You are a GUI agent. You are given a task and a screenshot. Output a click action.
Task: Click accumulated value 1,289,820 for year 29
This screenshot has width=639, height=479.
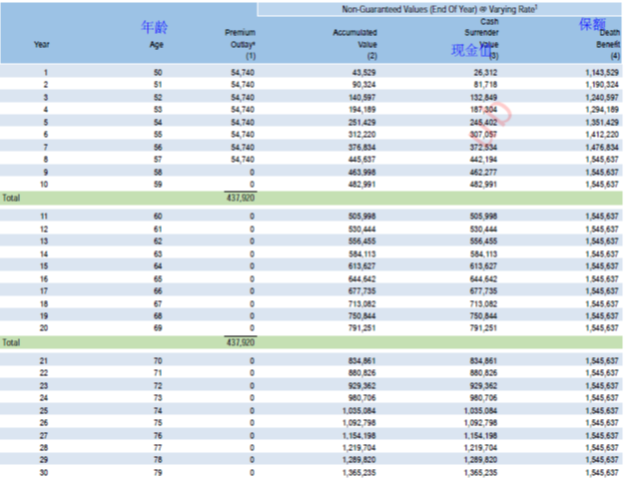tap(359, 460)
